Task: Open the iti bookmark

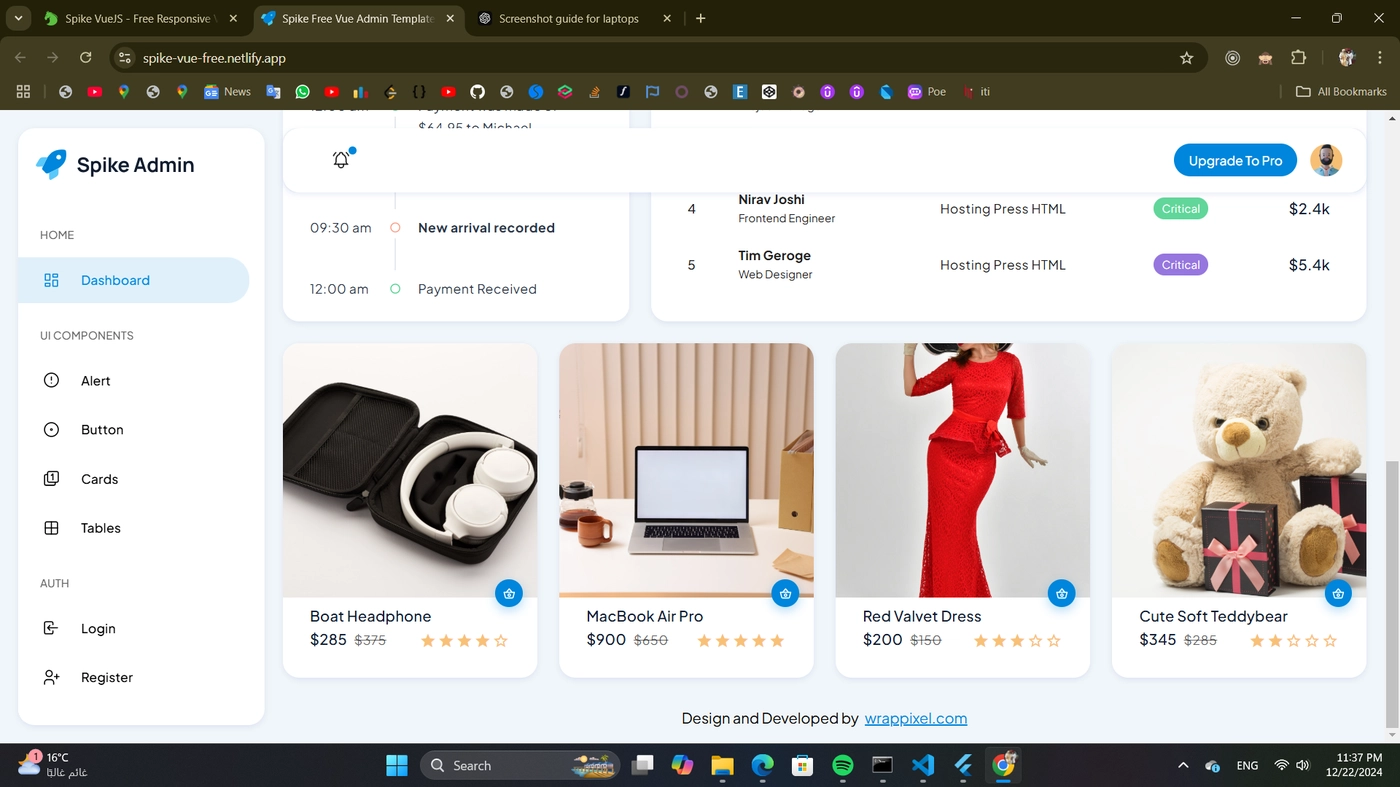Action: 976,91
